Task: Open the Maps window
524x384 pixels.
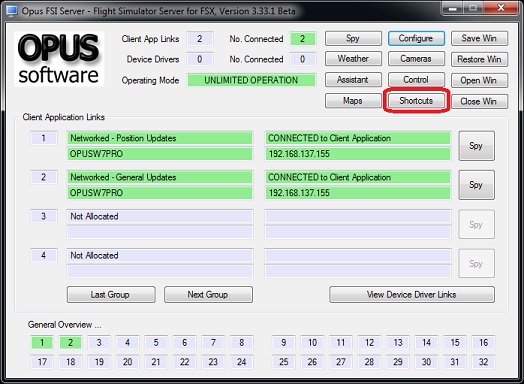Action: pos(353,101)
